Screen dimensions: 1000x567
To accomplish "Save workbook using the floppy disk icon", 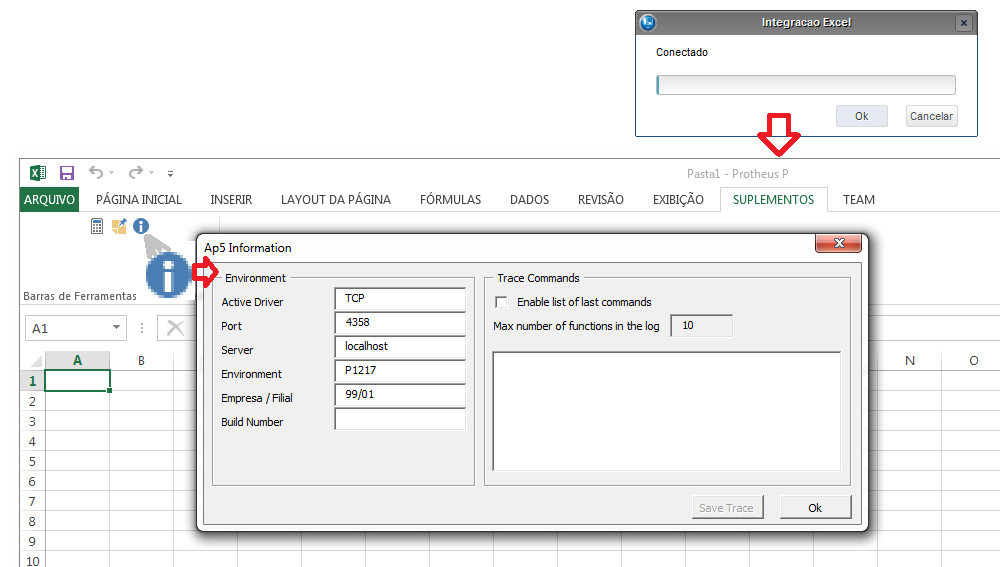I will (x=67, y=173).
